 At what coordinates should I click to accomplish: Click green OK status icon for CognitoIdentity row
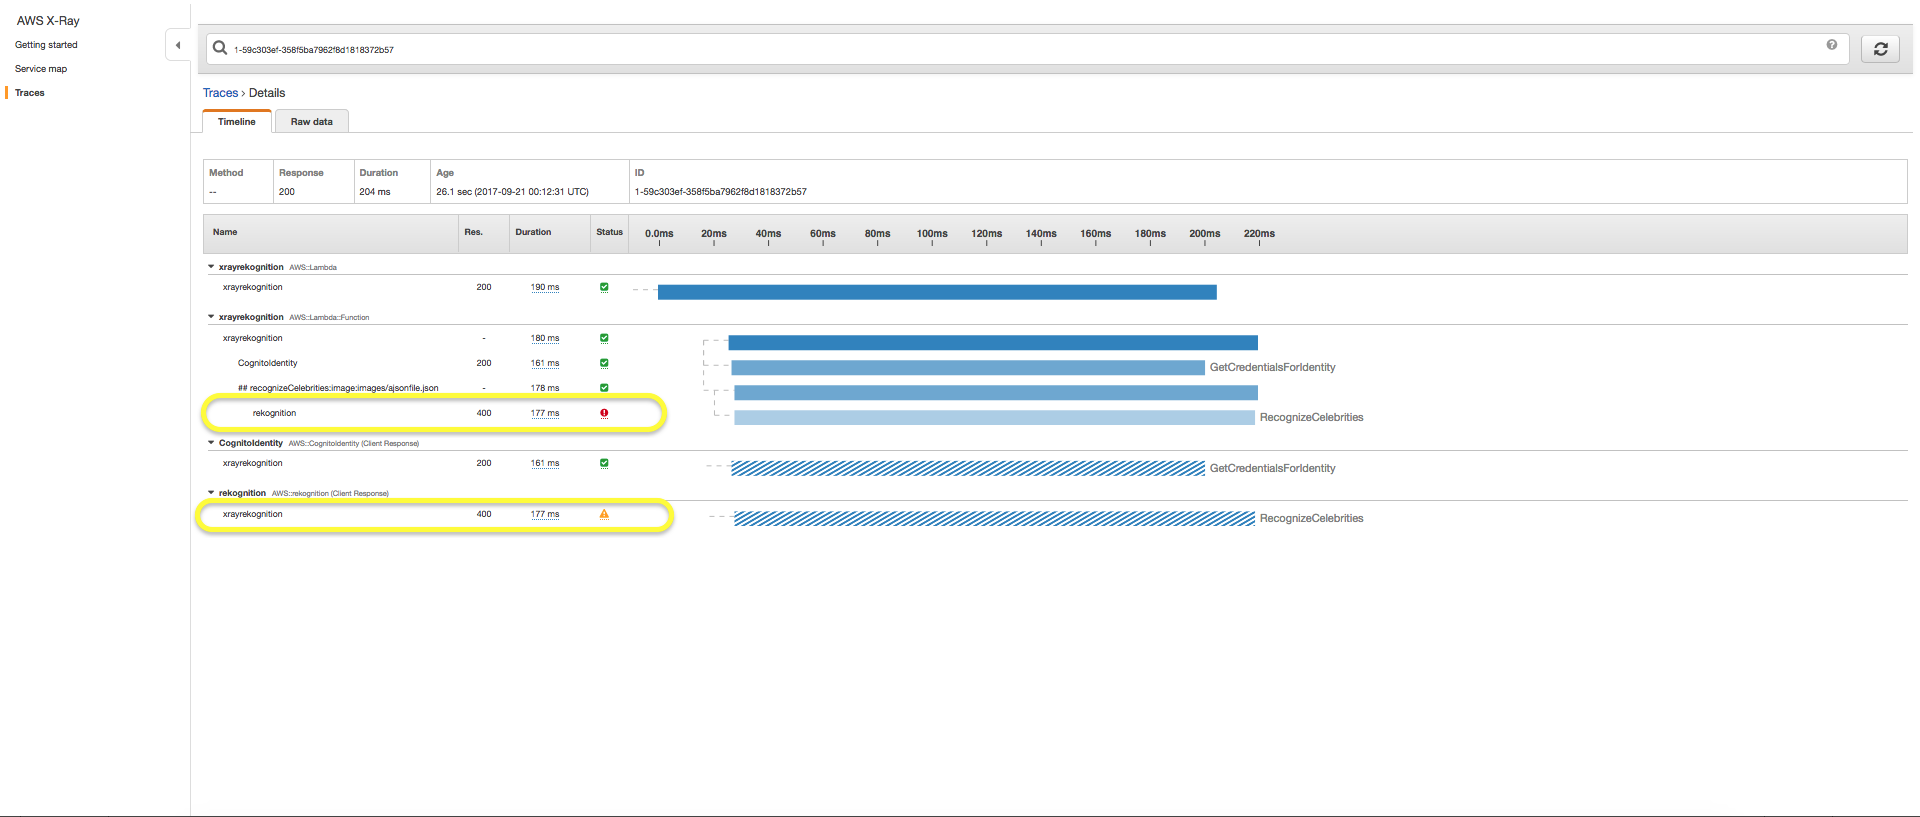pyautogui.click(x=604, y=363)
